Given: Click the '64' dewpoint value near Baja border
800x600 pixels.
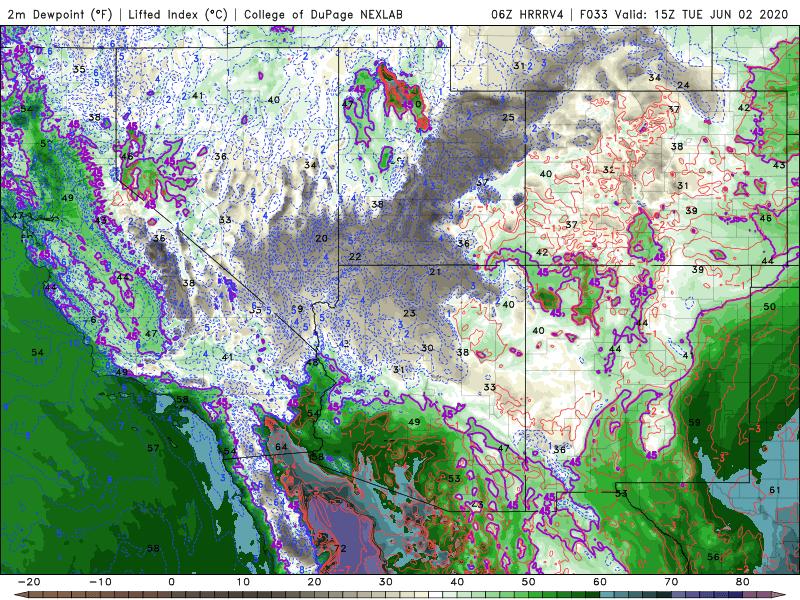Looking at the screenshot, I should point(281,447).
